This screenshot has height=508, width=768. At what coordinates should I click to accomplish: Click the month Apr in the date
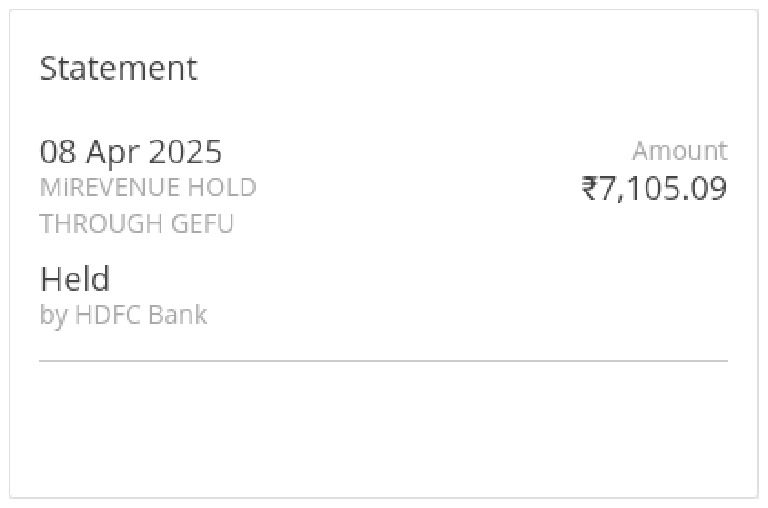112,152
